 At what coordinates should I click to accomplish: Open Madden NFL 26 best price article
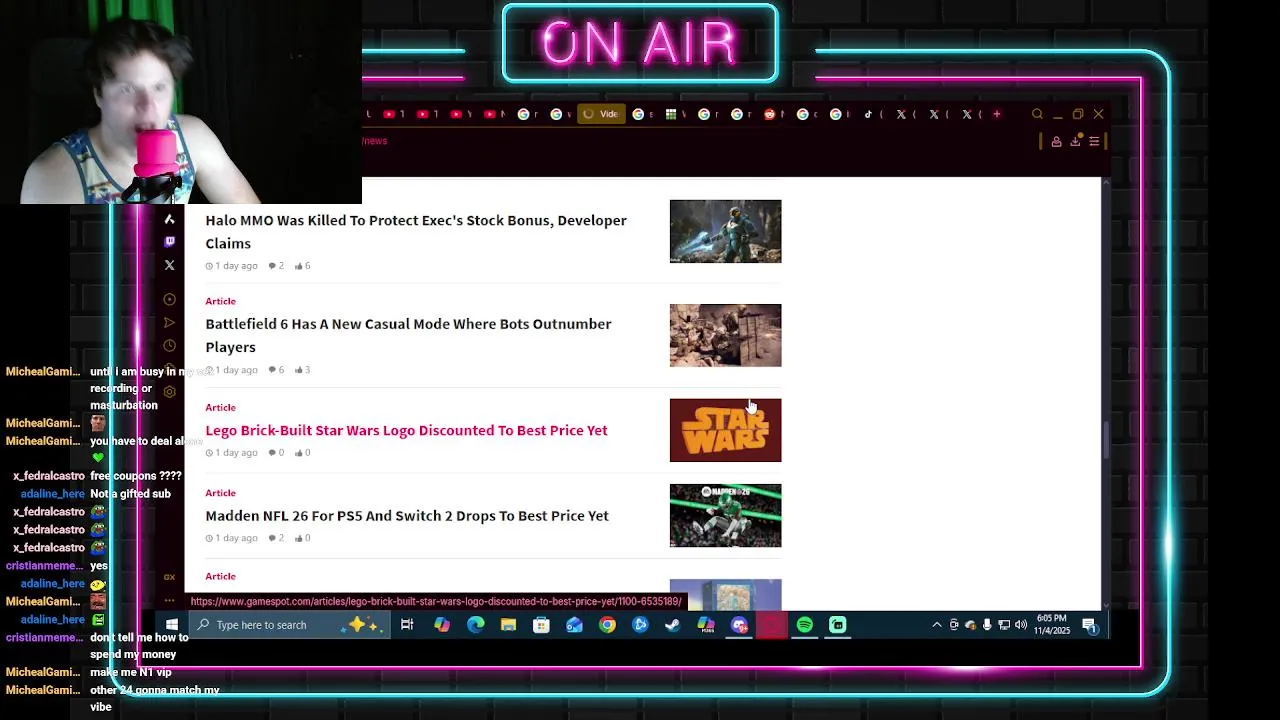coord(407,516)
